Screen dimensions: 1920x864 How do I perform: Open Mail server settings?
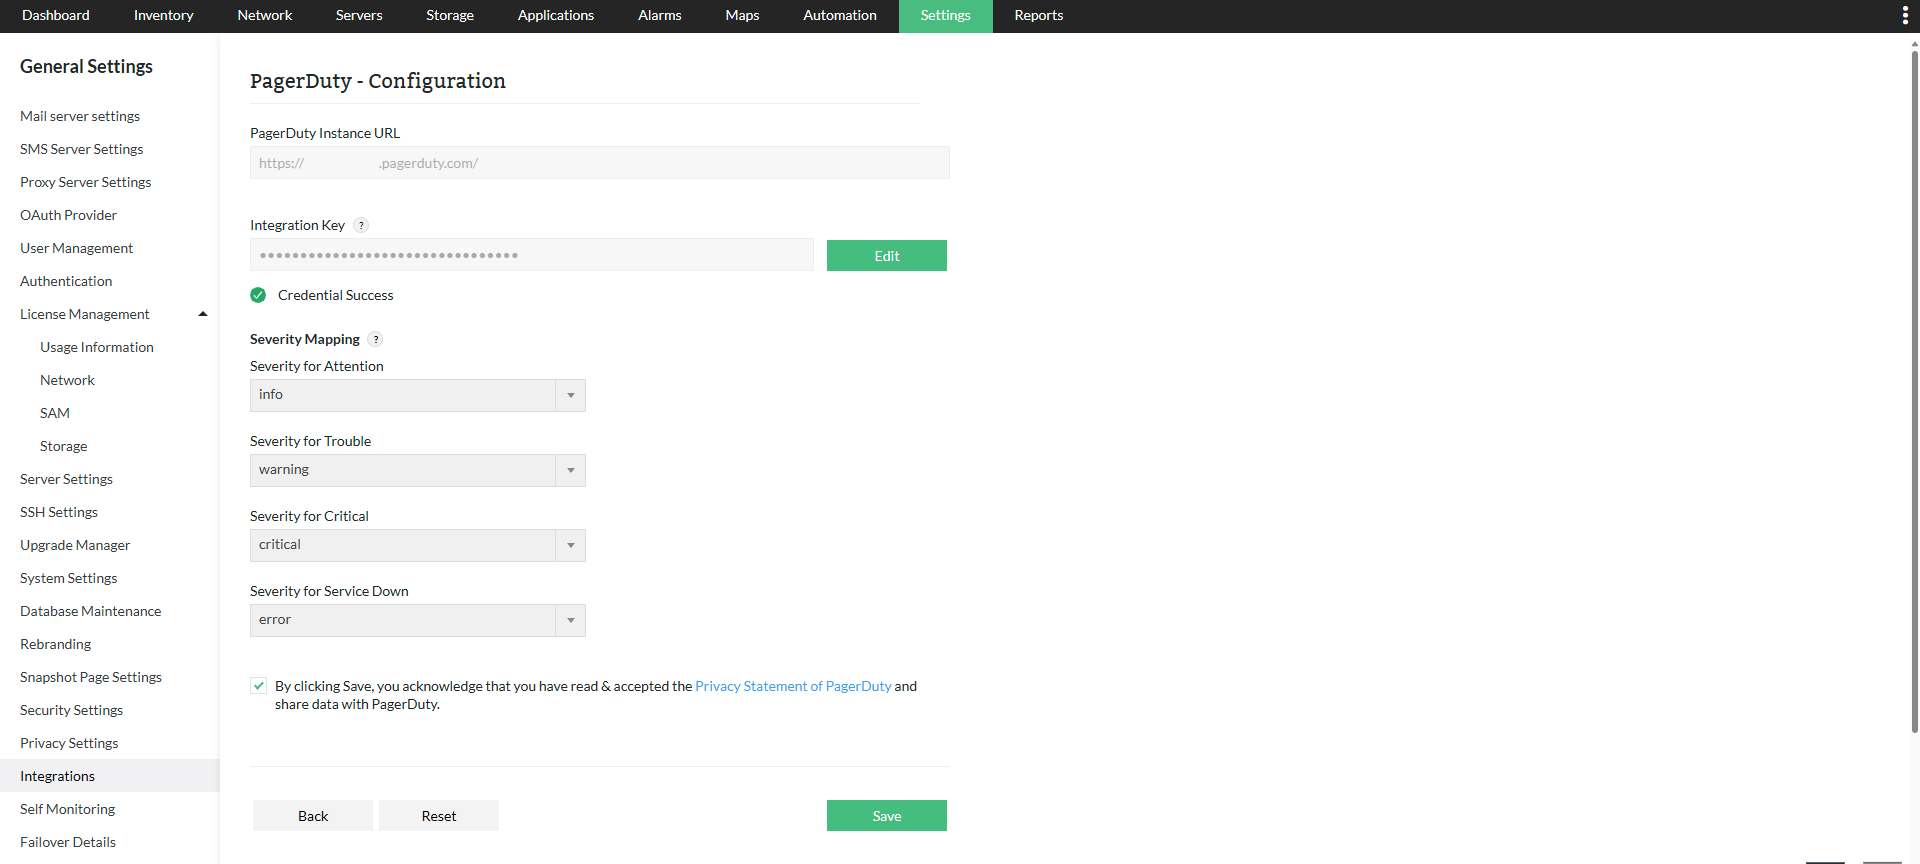pos(80,116)
